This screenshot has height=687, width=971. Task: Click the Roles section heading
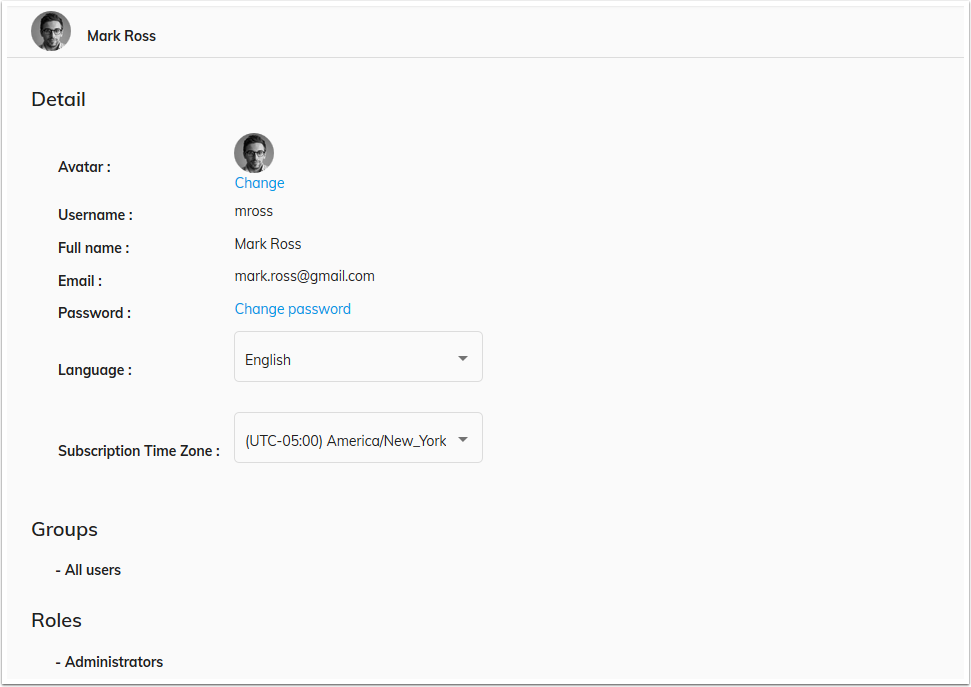click(x=56, y=620)
